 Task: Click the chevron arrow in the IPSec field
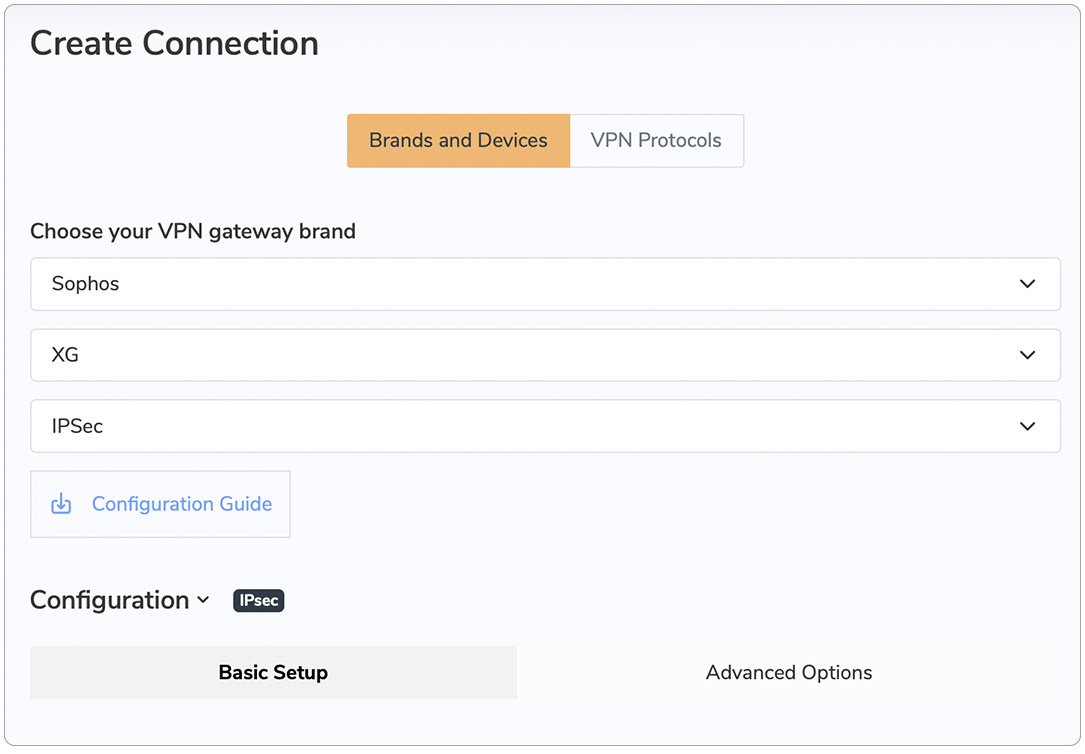[x=1027, y=426]
